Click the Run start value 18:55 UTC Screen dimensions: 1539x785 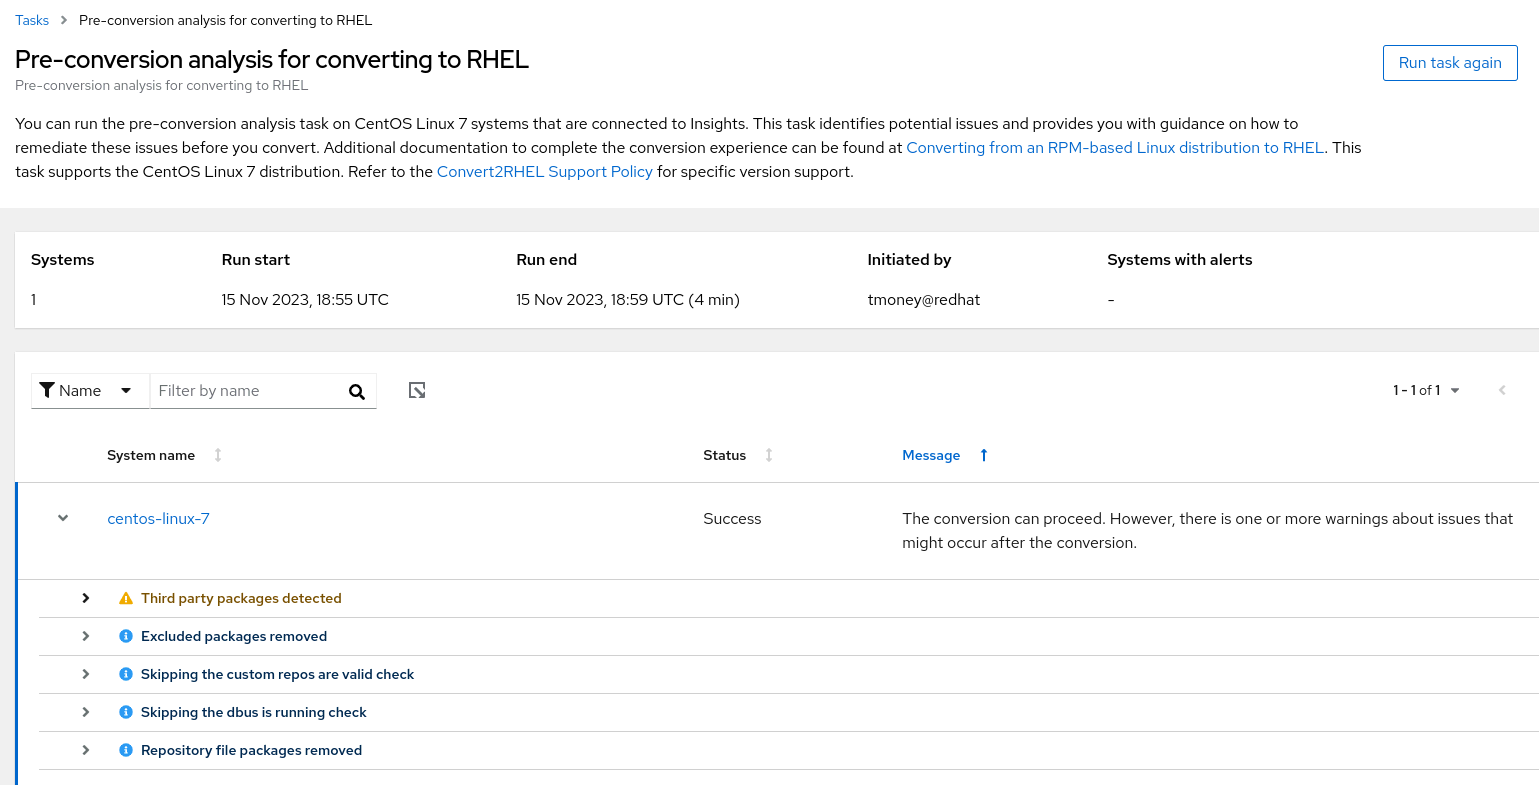pos(305,299)
